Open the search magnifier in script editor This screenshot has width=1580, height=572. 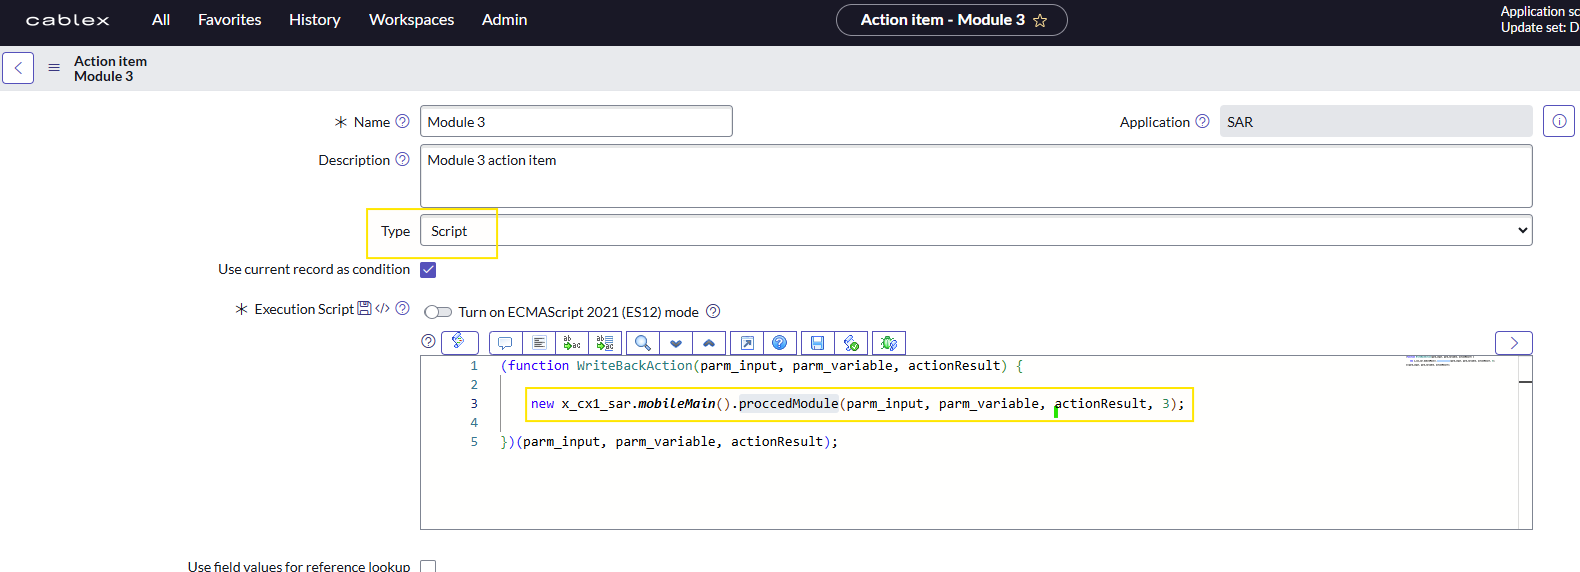click(643, 343)
